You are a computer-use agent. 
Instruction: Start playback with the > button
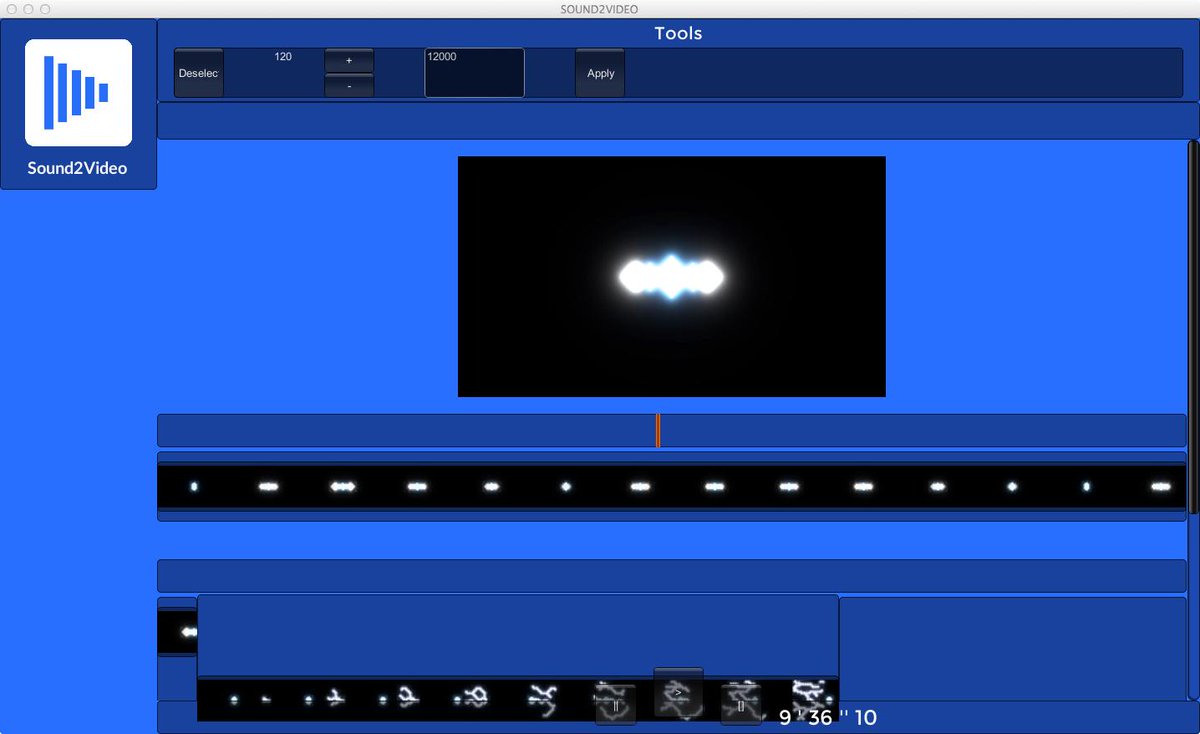(x=678, y=692)
